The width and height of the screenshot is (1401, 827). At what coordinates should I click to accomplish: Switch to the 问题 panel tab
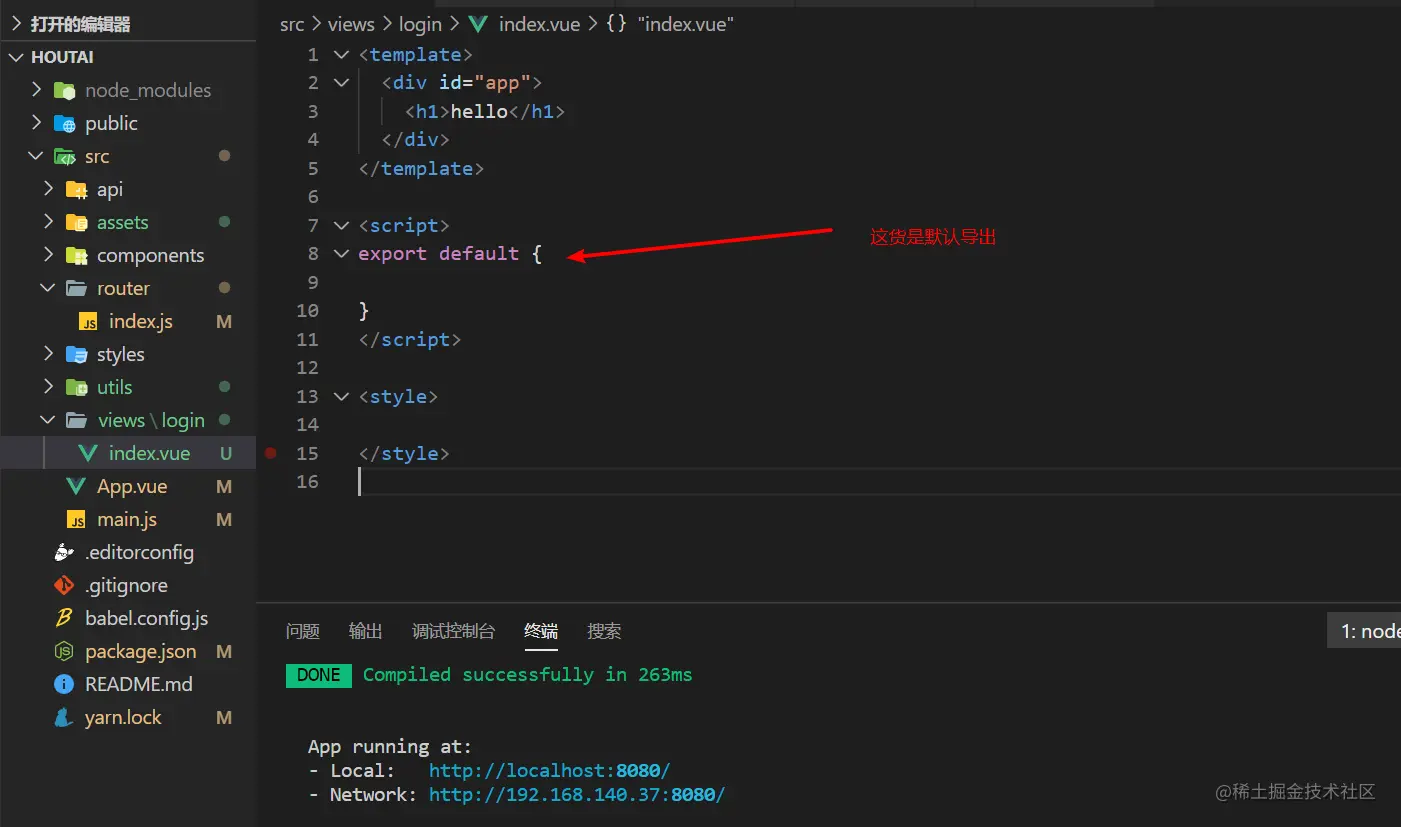303,631
